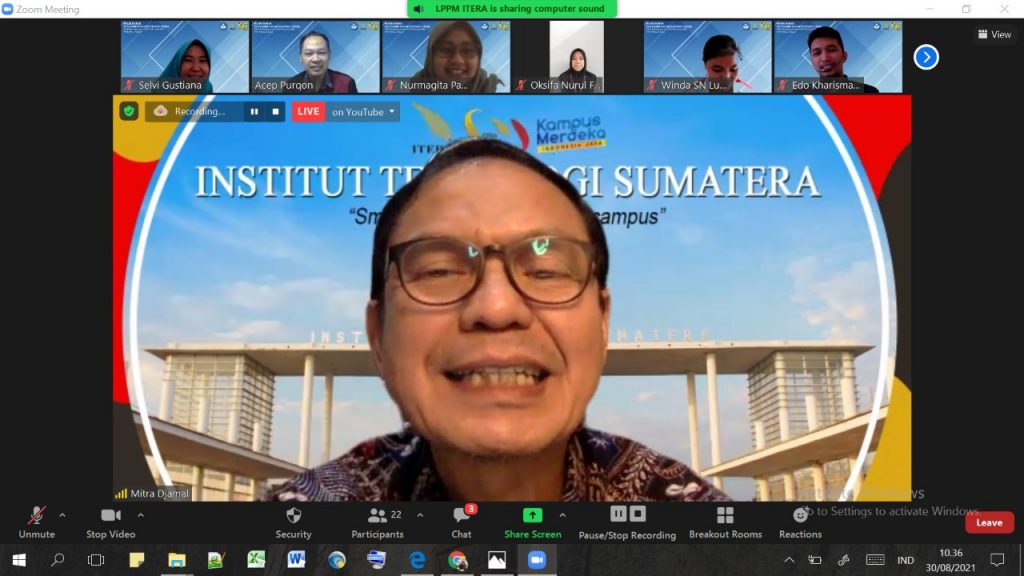Open the Windows notification center
Screen dimensions: 1024x576
[x=997, y=560]
